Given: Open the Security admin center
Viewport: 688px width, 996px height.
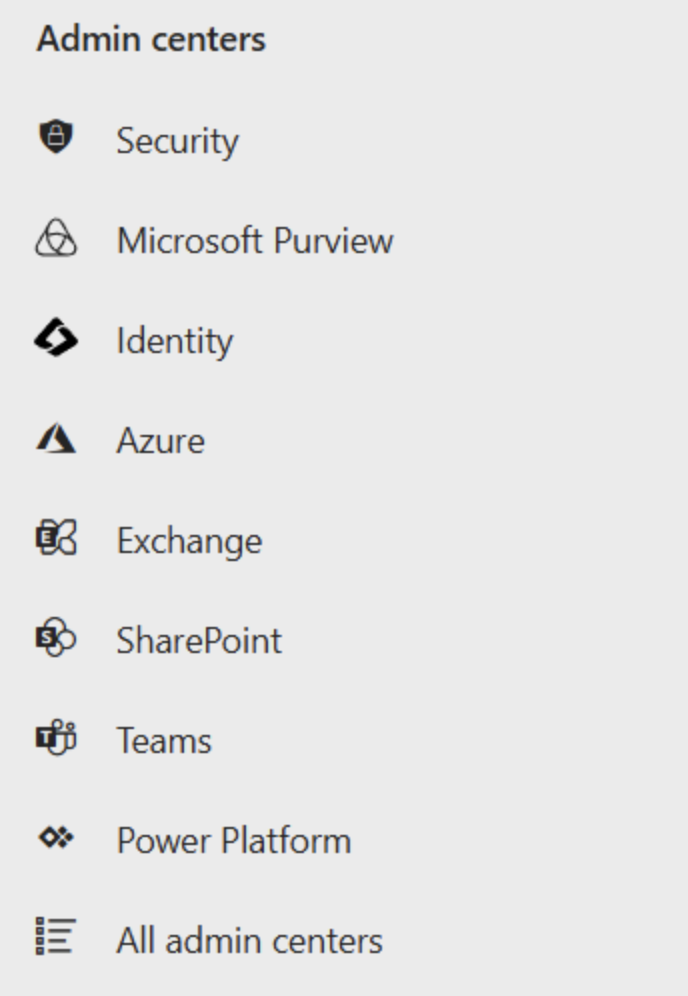Looking at the screenshot, I should [178, 140].
